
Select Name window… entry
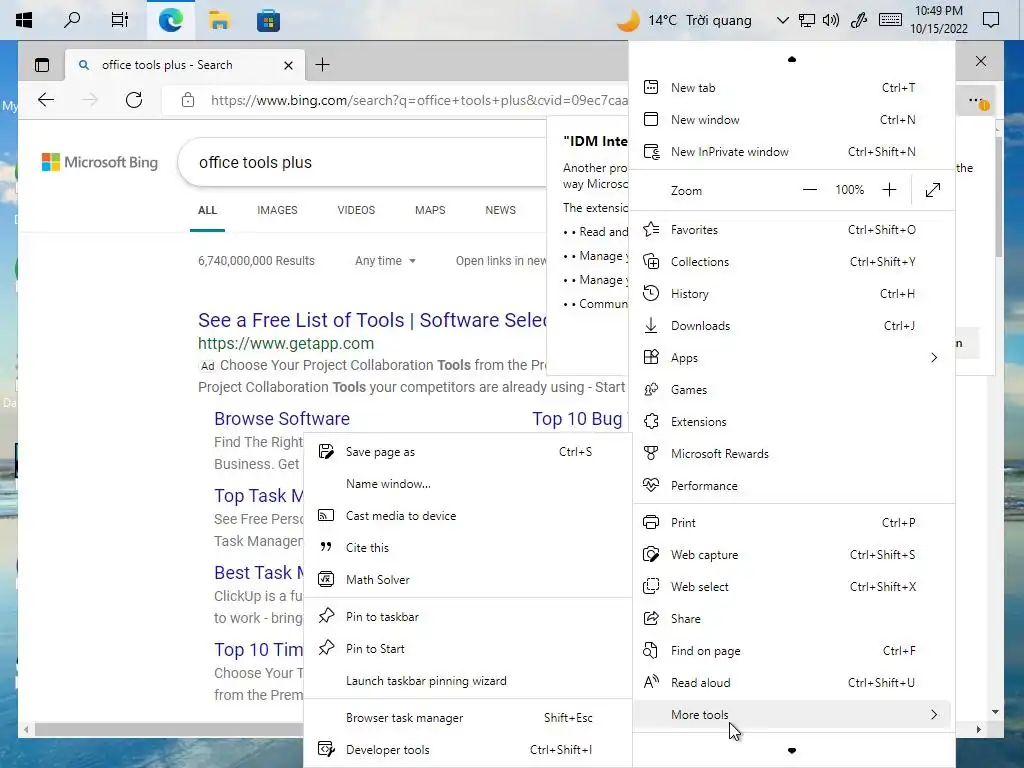[x=468, y=484]
